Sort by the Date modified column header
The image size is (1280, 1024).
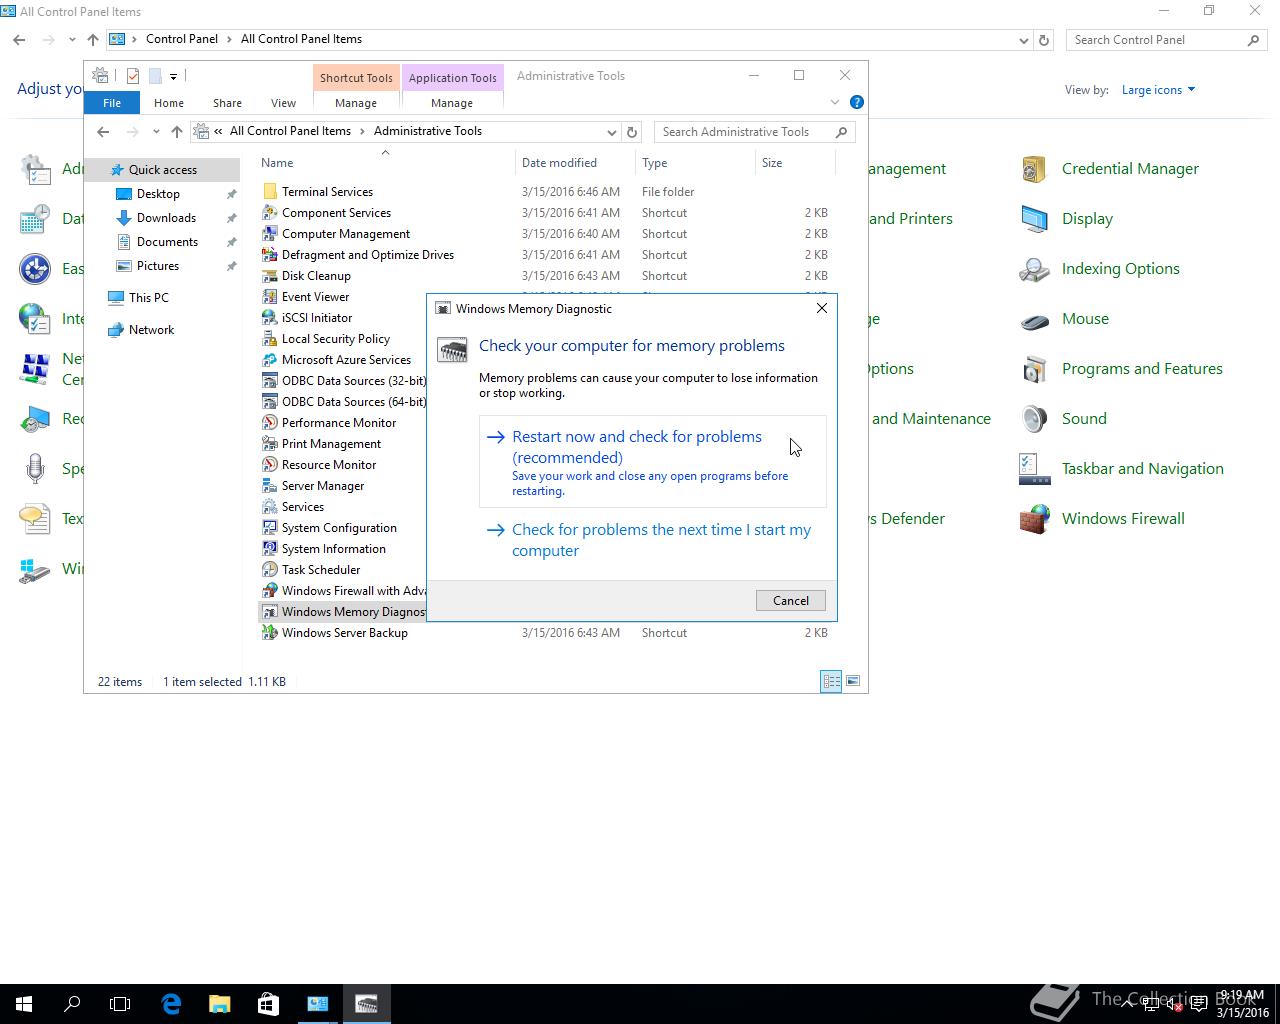[576, 163]
